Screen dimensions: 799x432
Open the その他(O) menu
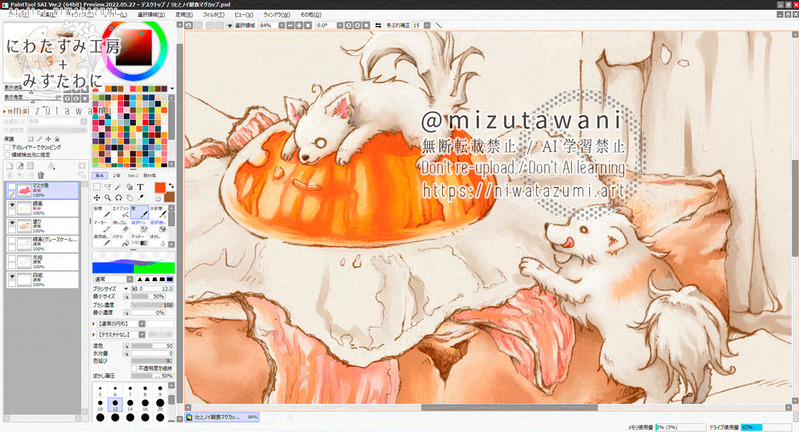(310, 15)
